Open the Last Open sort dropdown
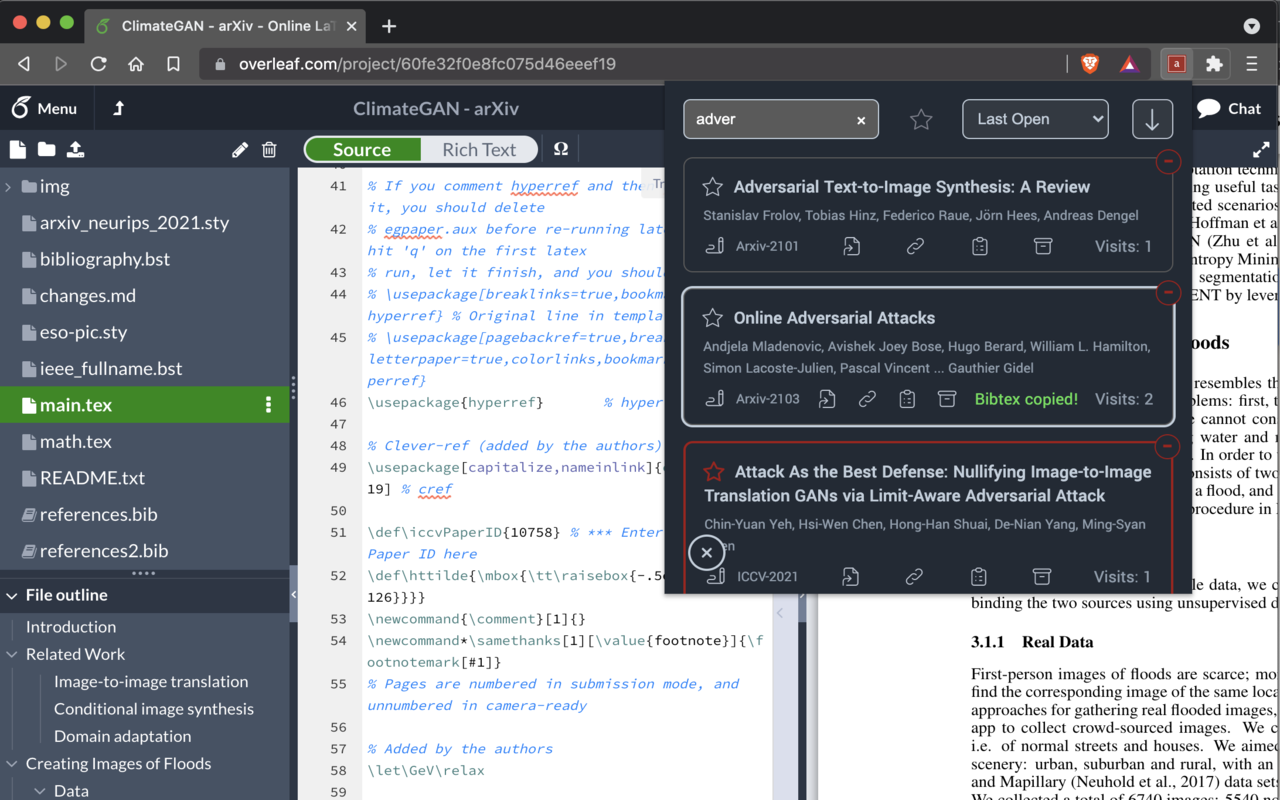Screen dimensions: 1280x800 click(x=1035, y=119)
